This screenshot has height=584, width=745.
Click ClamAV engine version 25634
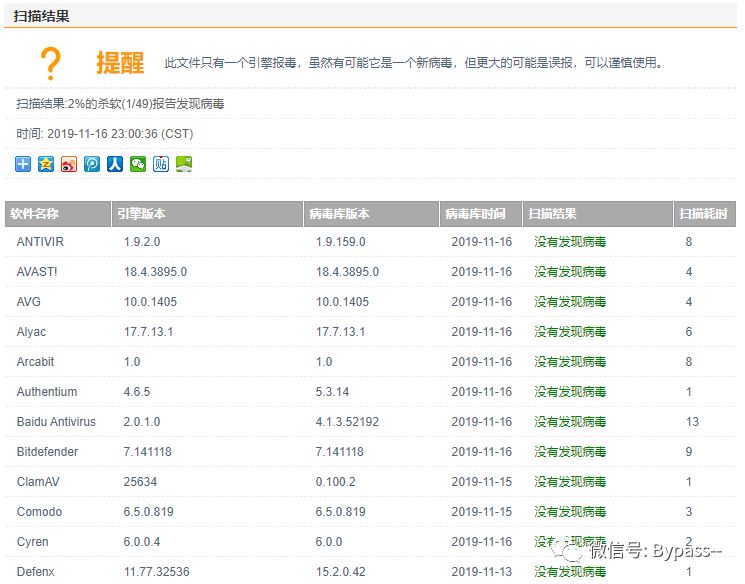(140, 482)
